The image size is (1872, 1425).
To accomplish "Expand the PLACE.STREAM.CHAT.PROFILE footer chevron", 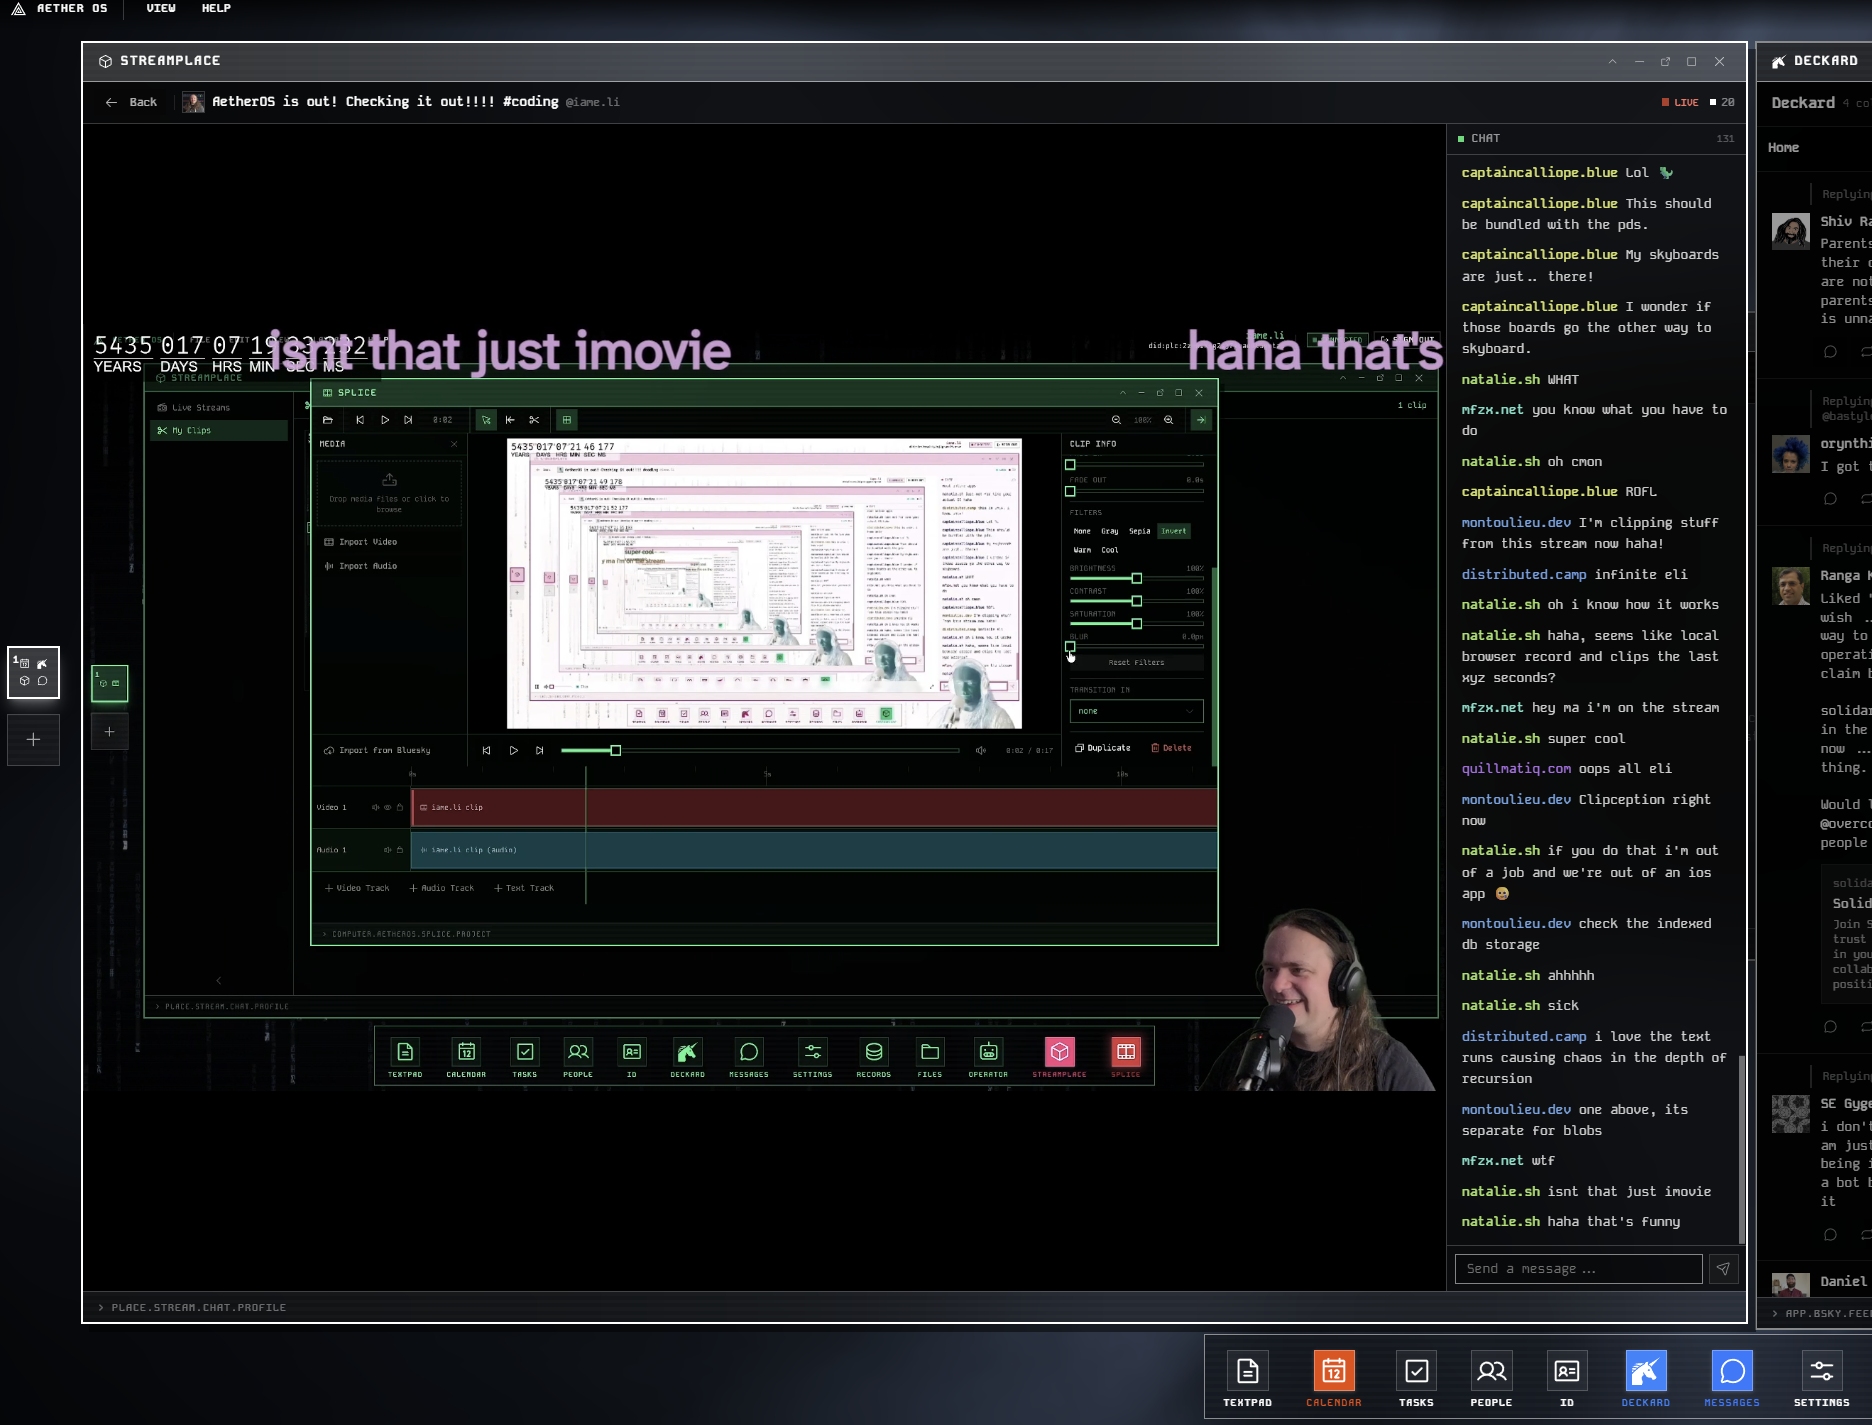I will (101, 1307).
